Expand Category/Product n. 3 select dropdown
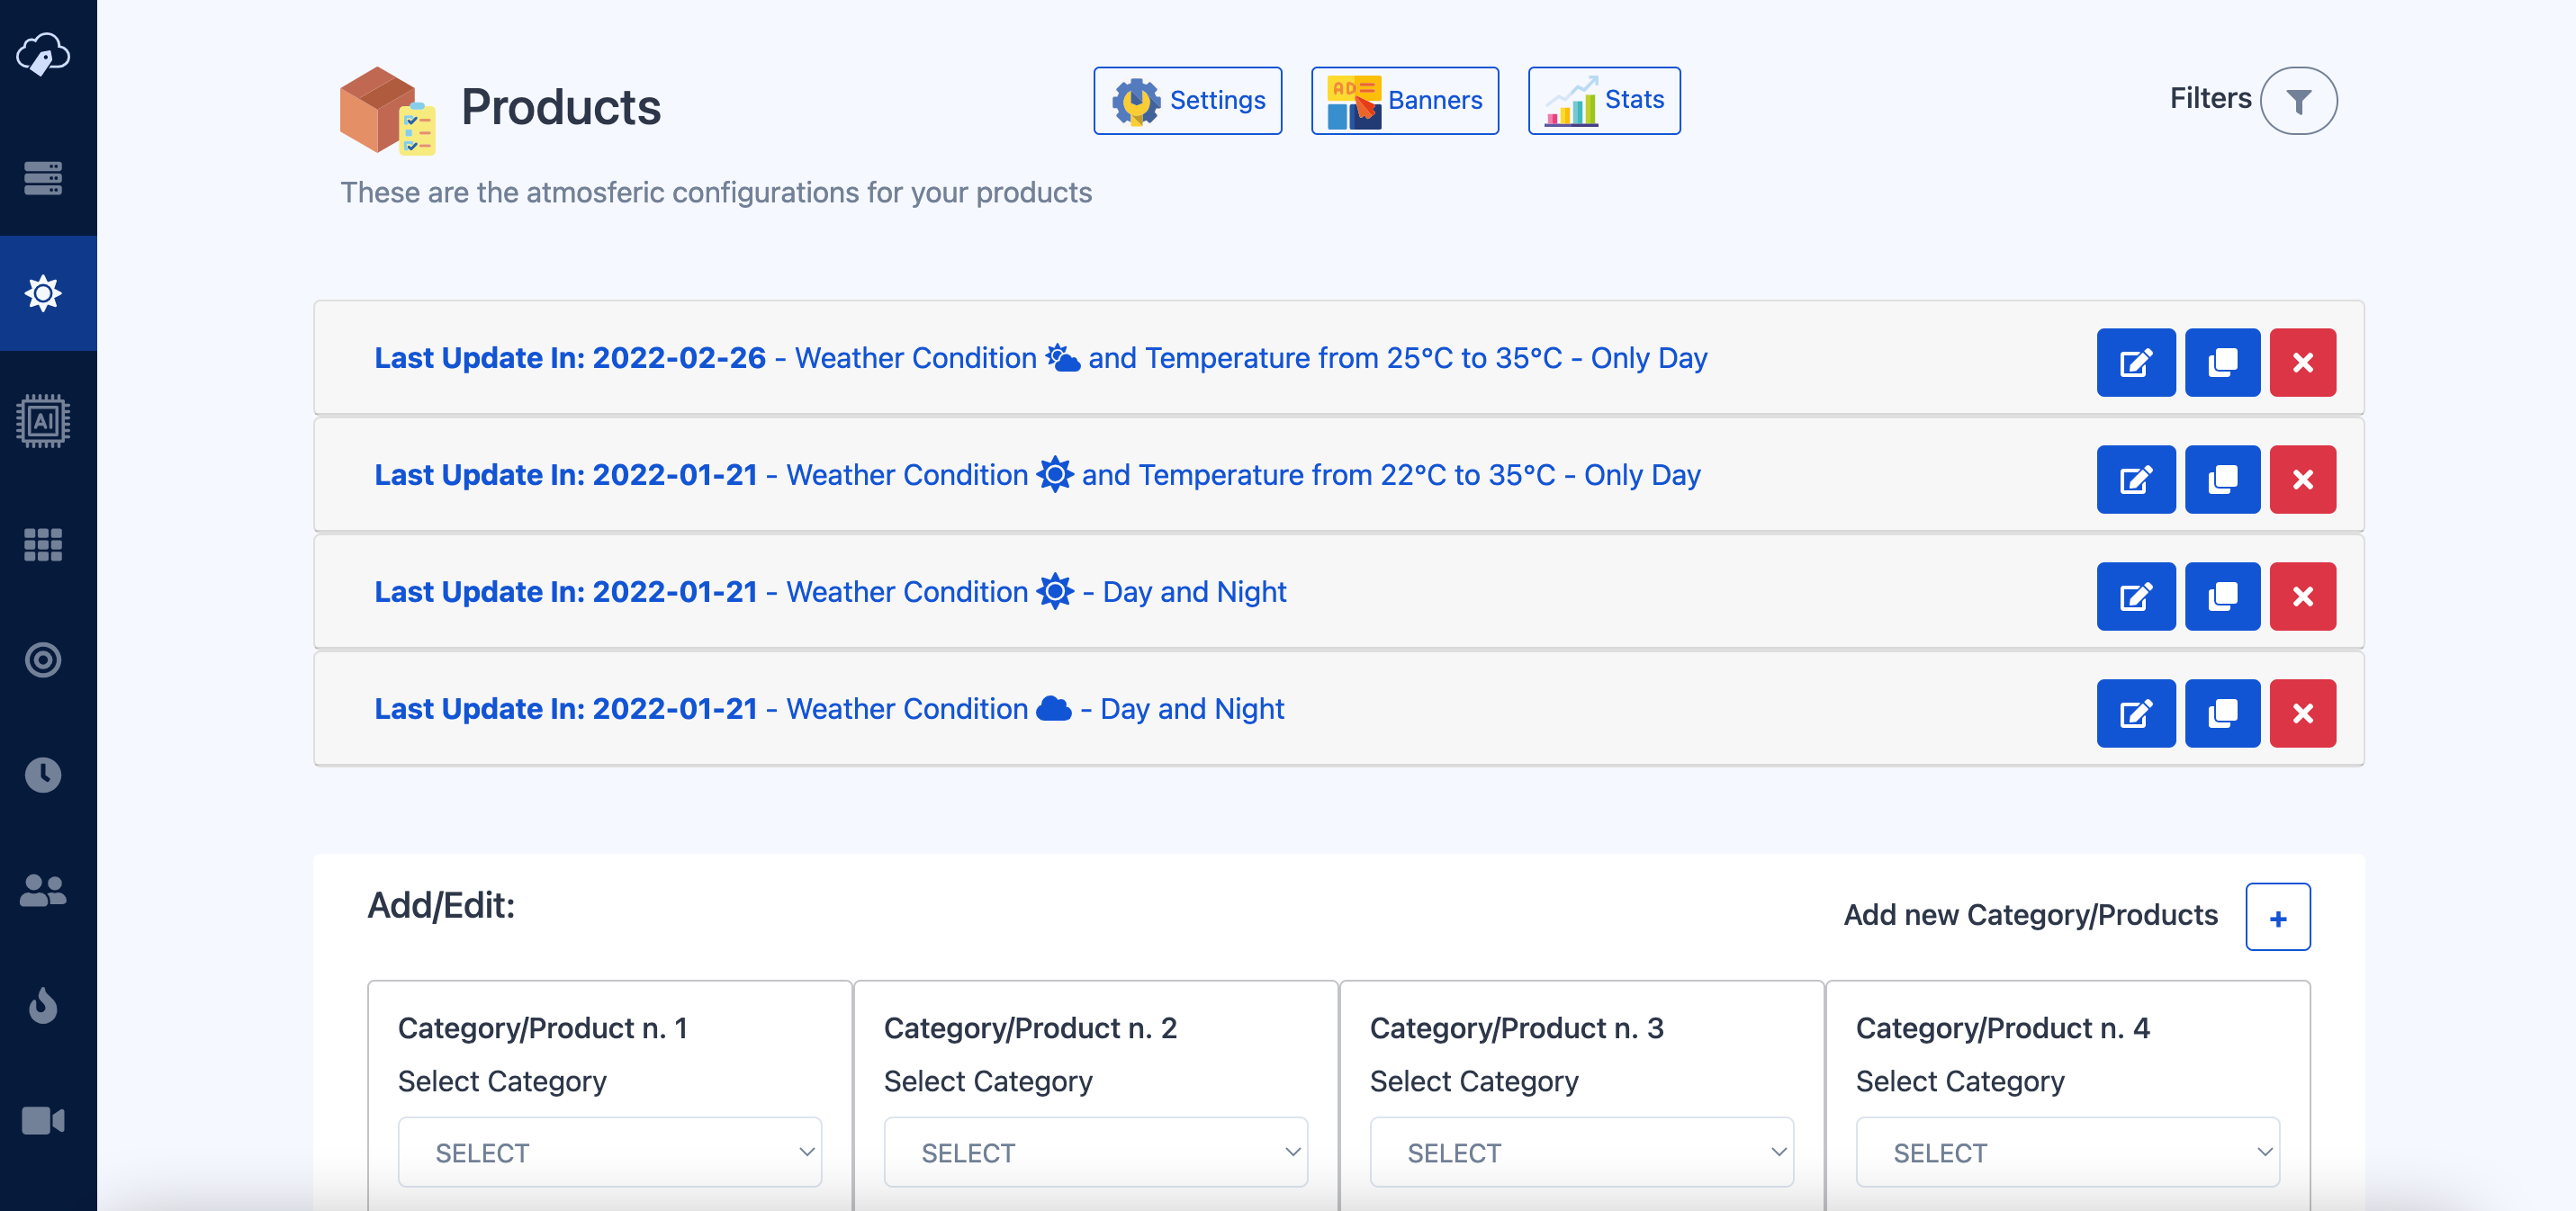 (x=1581, y=1152)
